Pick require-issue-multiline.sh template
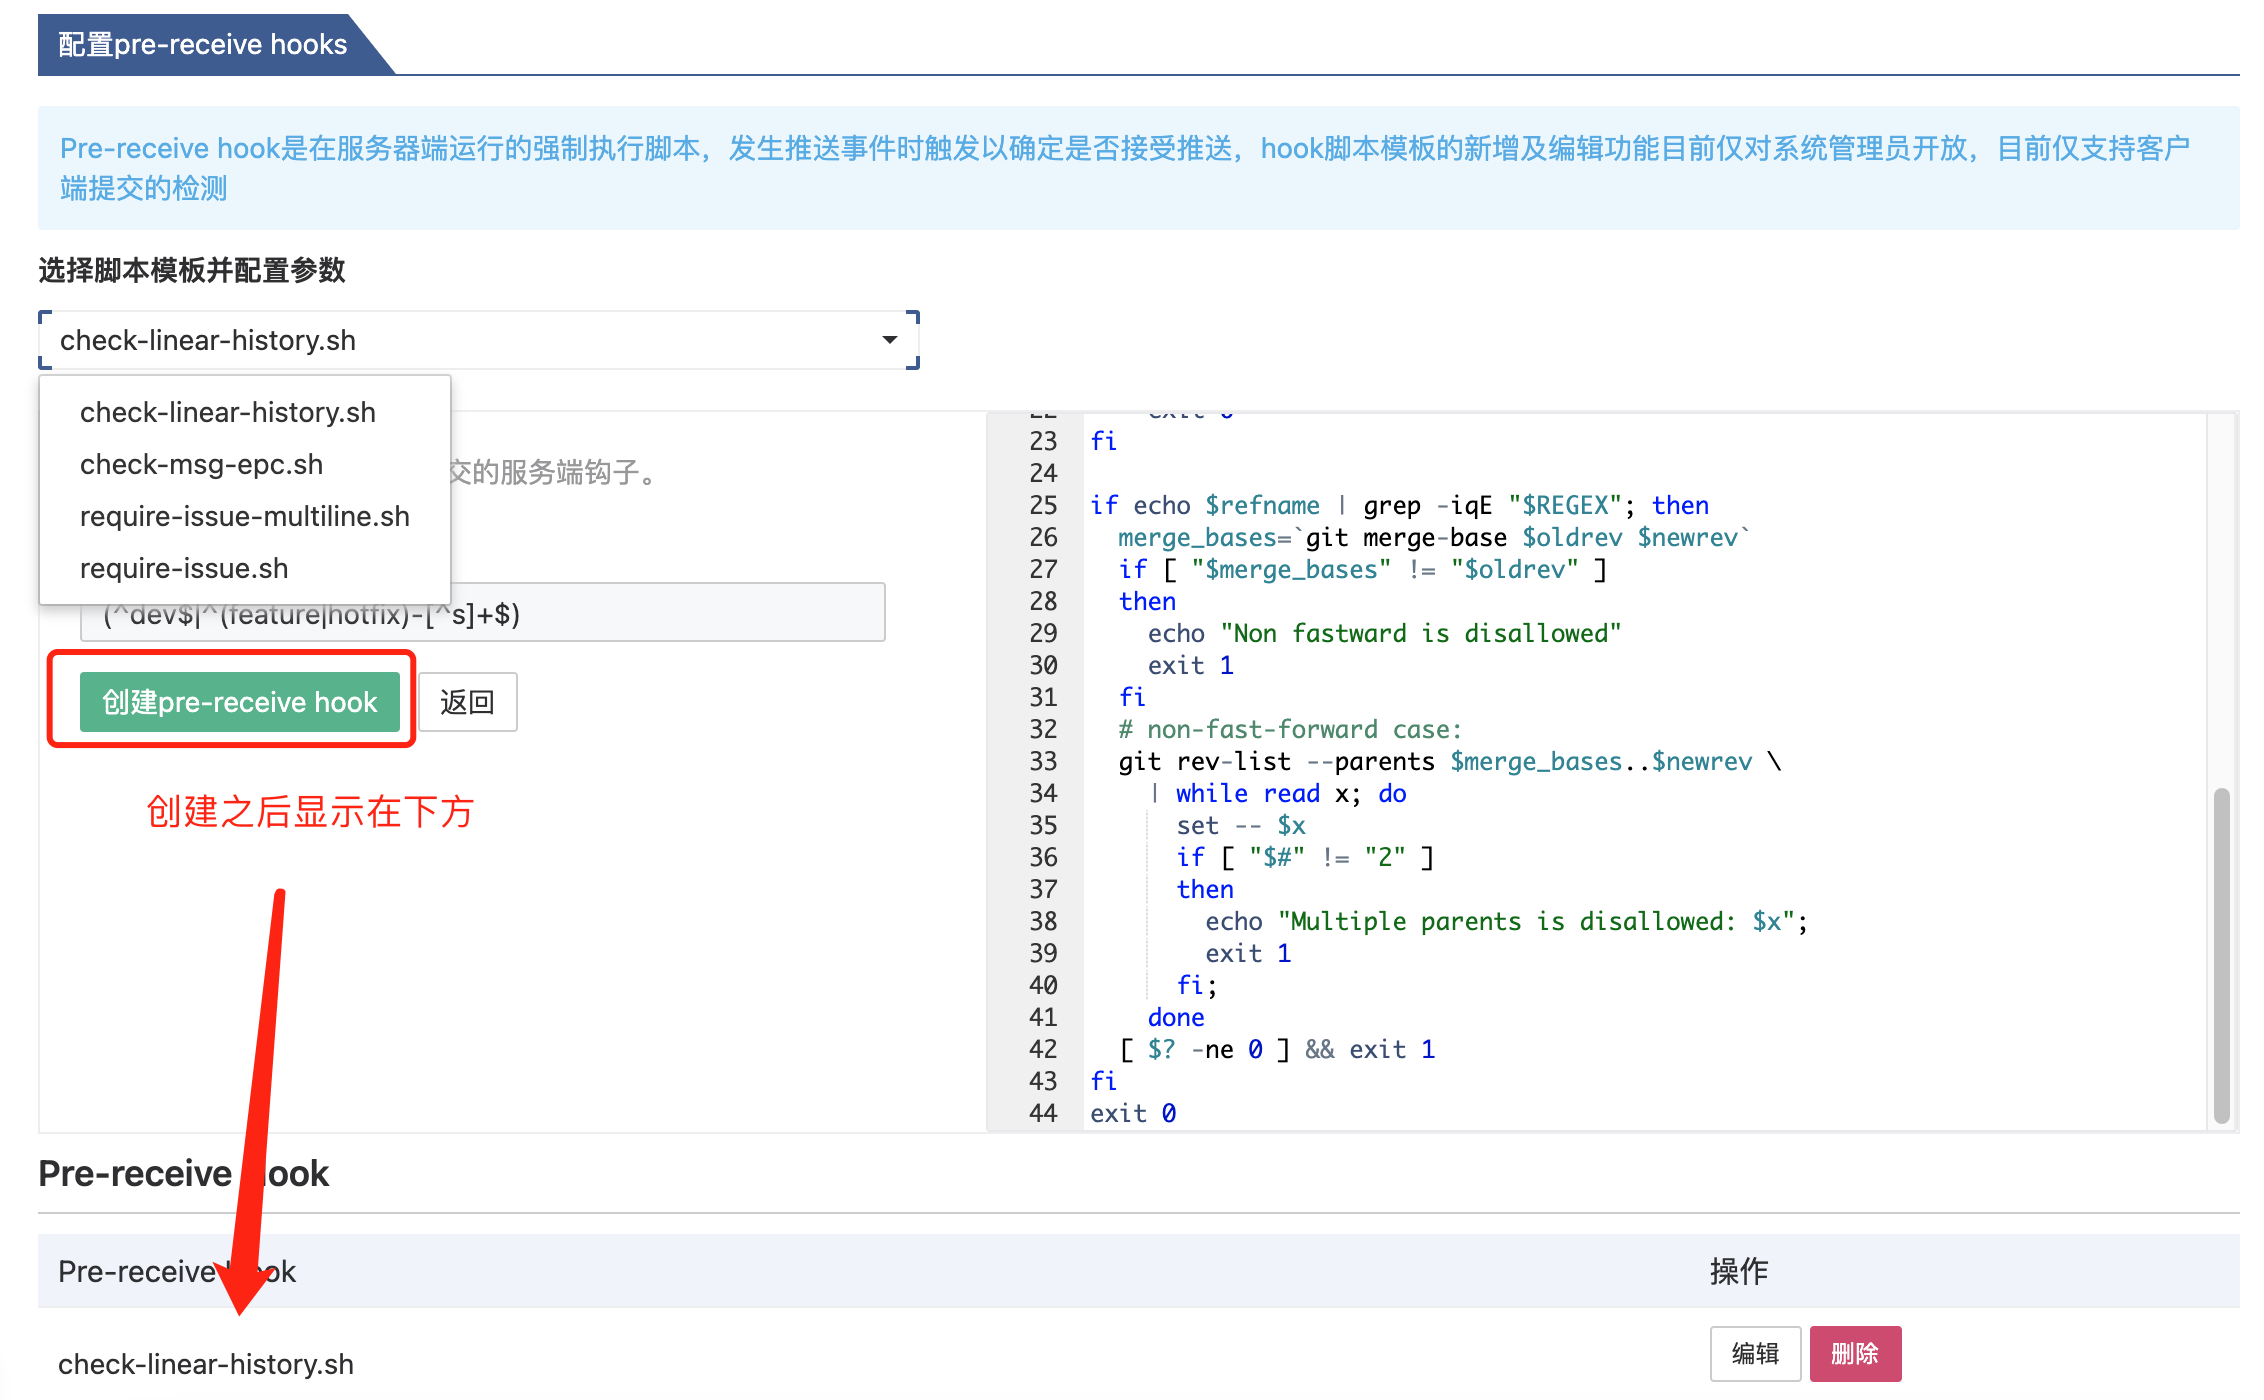The height and width of the screenshot is (1400, 2264). click(x=244, y=516)
